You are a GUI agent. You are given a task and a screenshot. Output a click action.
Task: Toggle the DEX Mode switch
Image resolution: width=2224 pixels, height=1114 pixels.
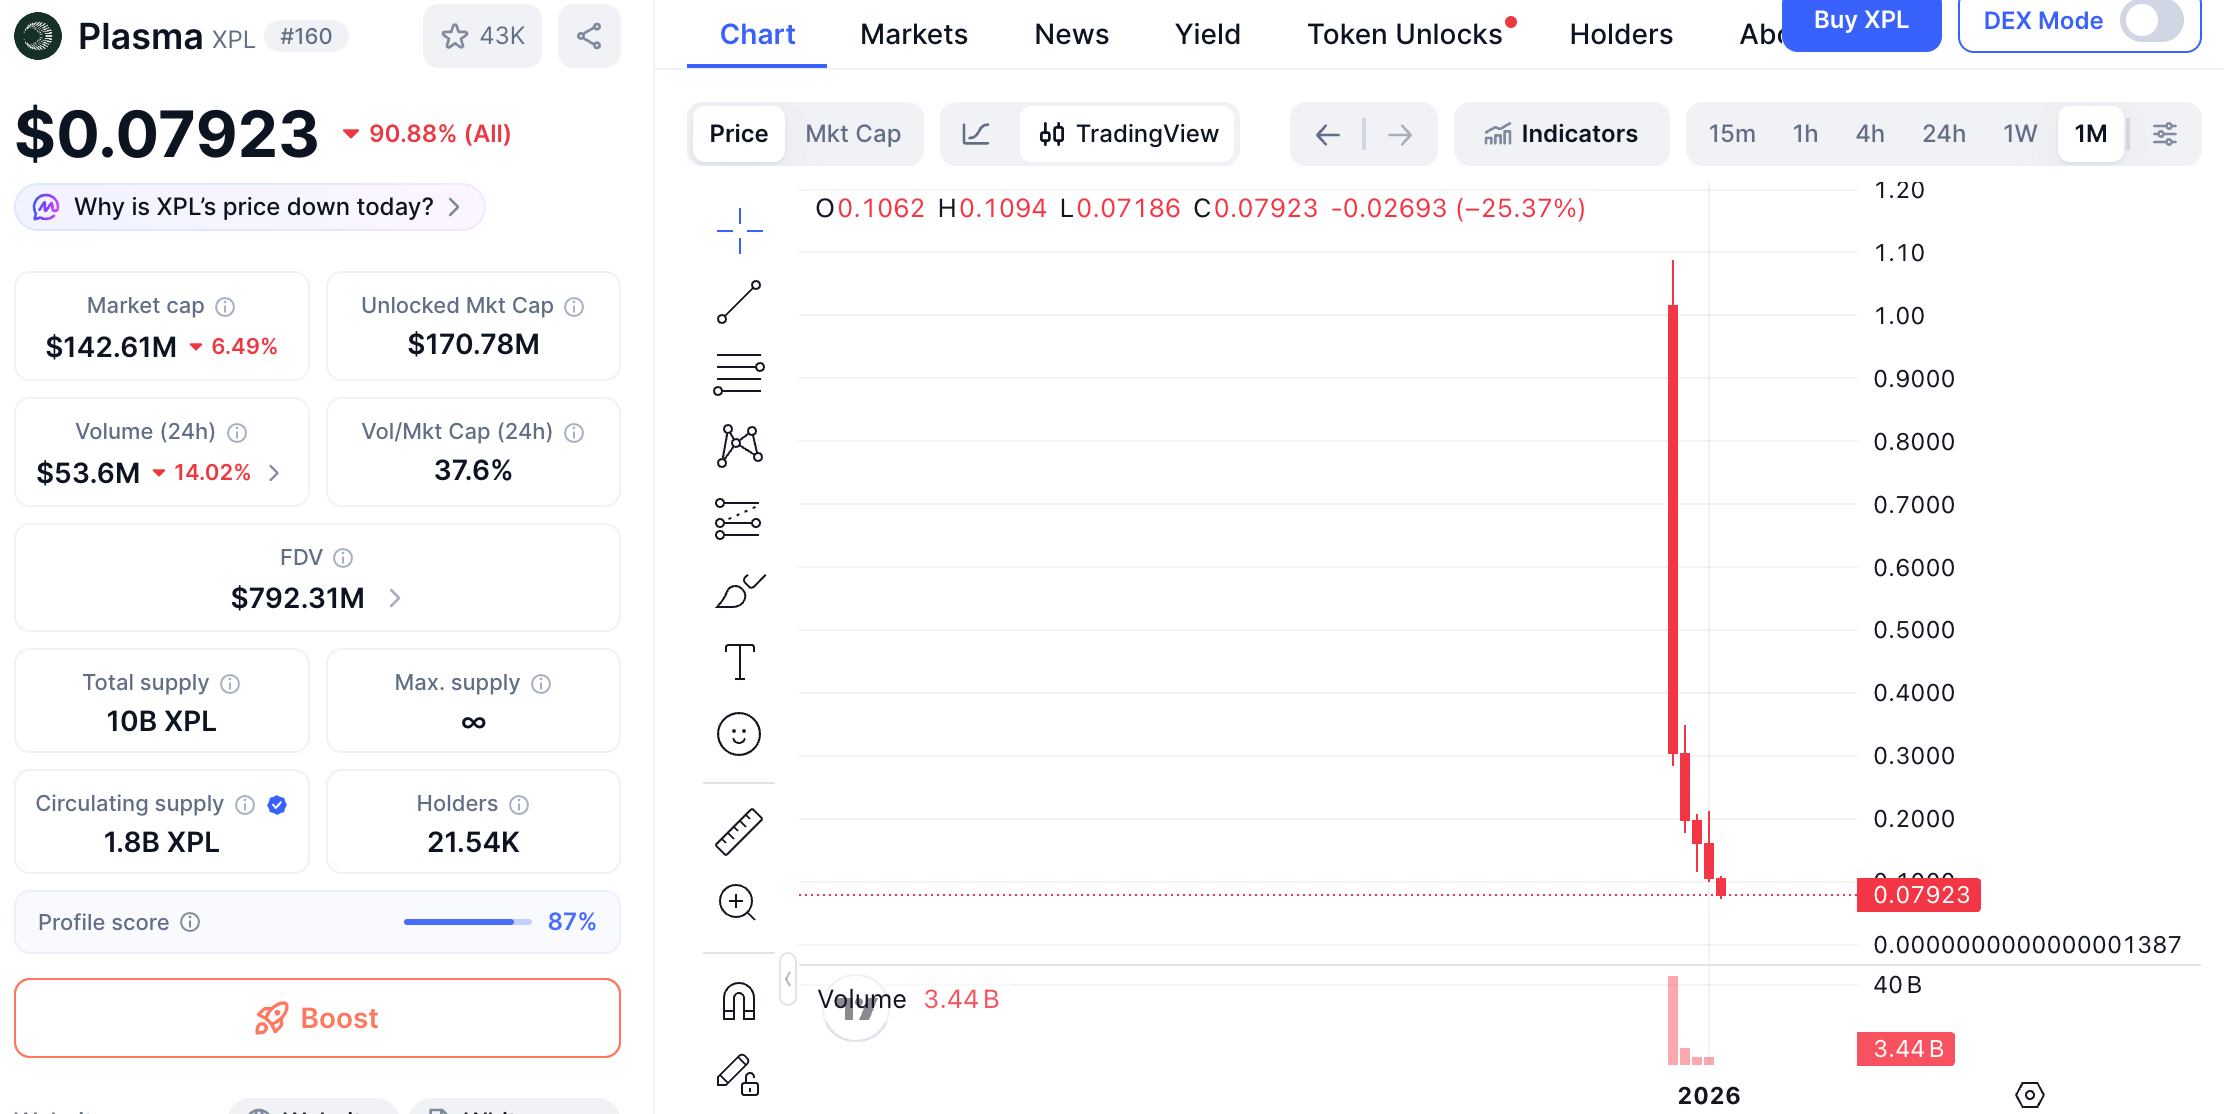(2150, 21)
